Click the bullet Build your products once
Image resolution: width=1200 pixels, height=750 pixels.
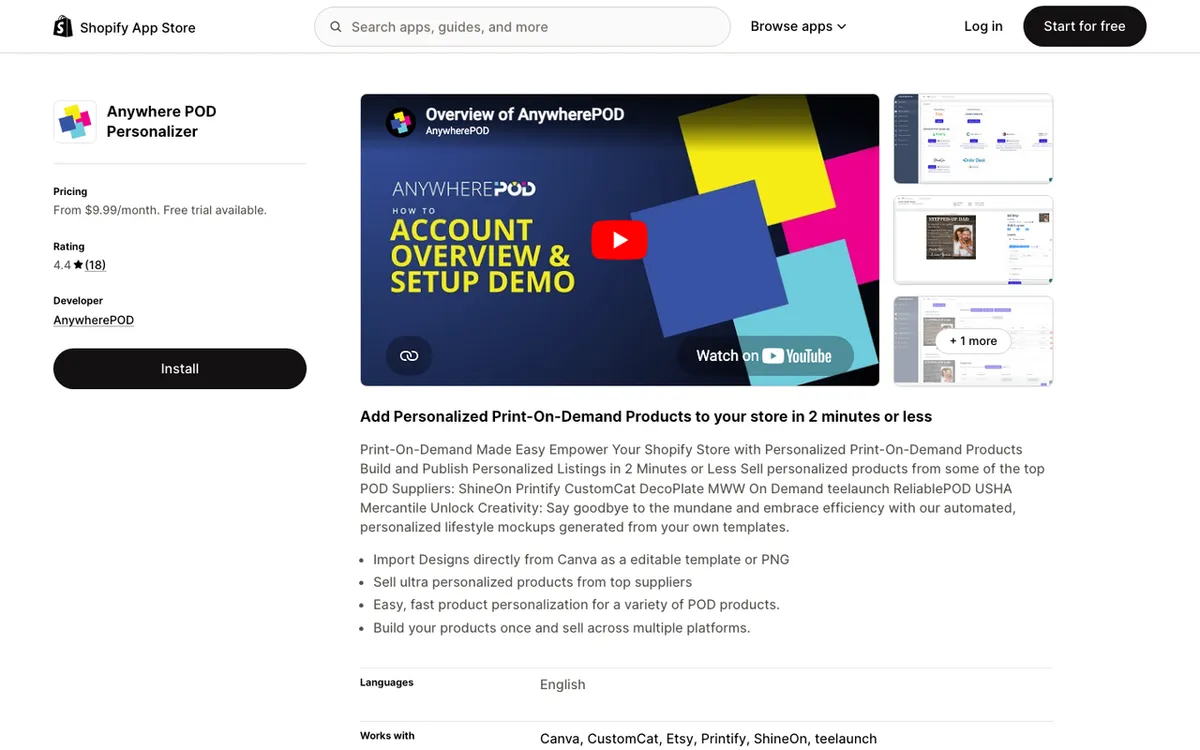(561, 628)
